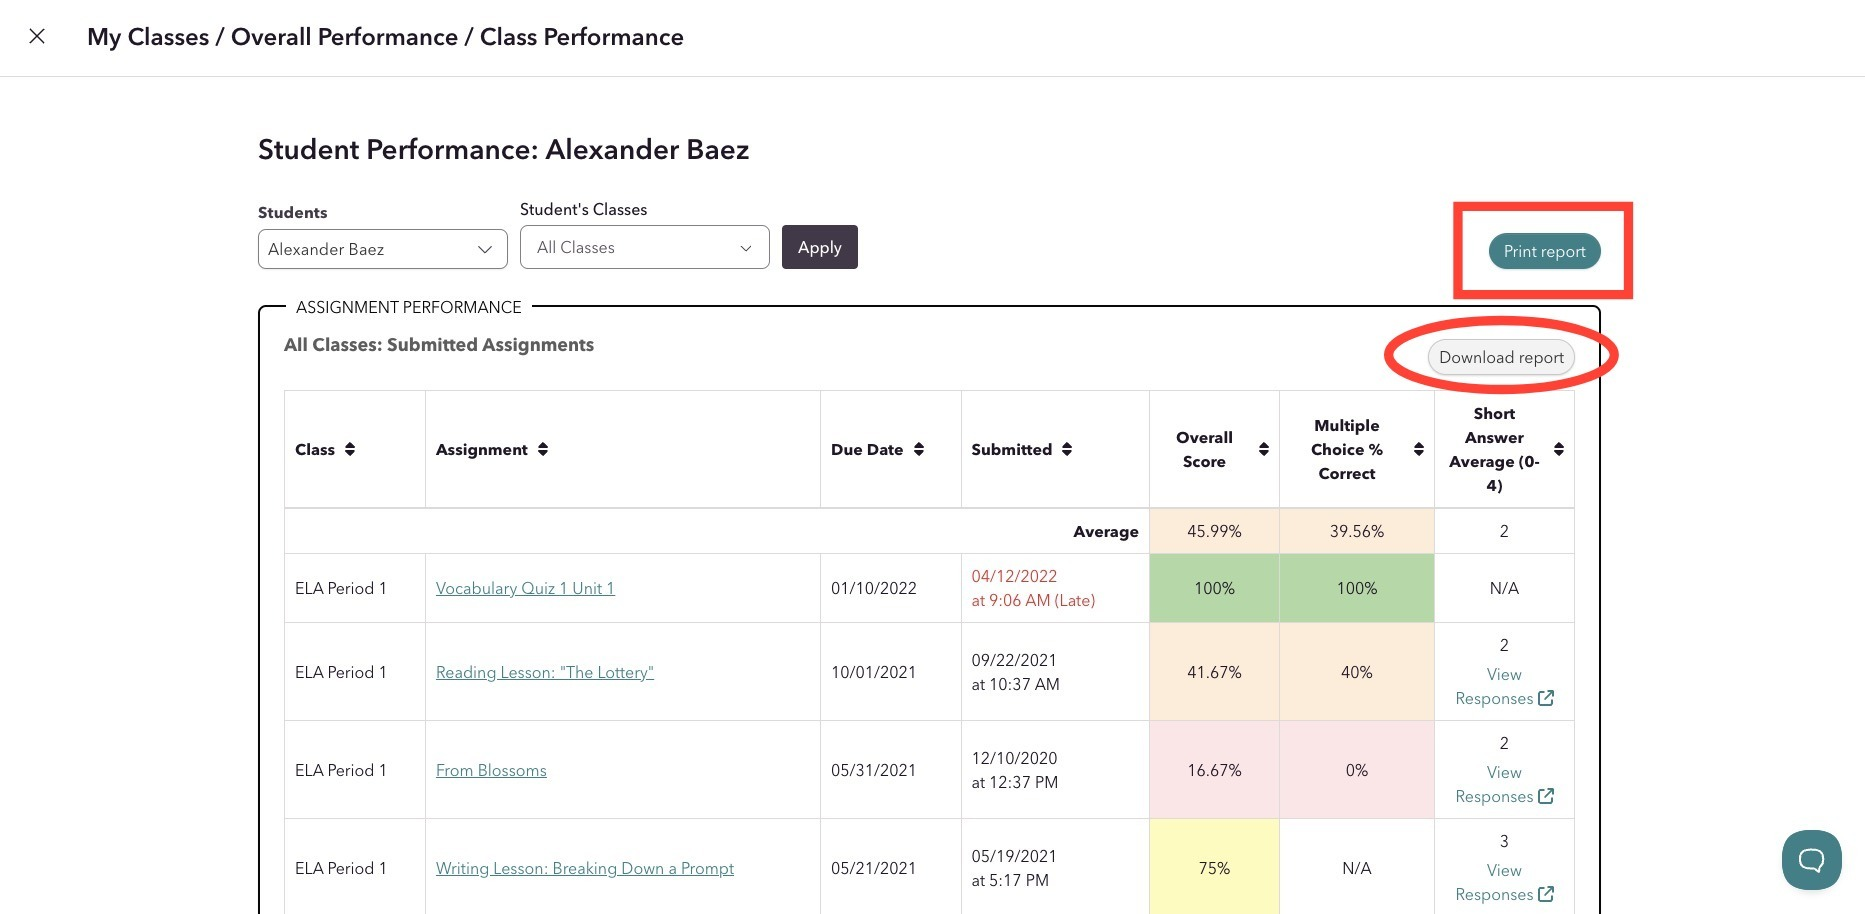This screenshot has width=1865, height=914.
Task: Sort by Overall Score arrows
Action: (x=1264, y=450)
